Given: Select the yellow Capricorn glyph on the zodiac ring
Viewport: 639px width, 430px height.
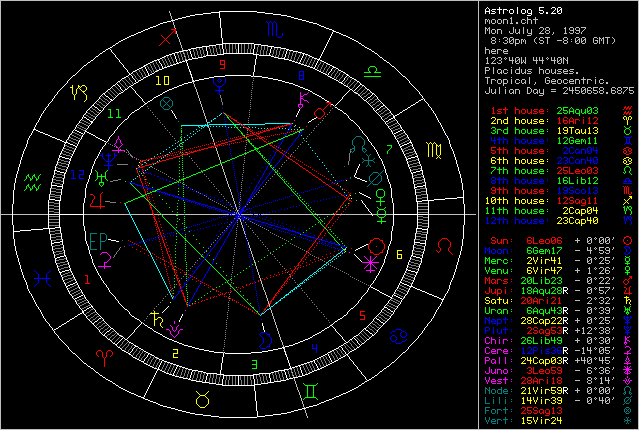Looking at the screenshot, I should pos(79,93).
